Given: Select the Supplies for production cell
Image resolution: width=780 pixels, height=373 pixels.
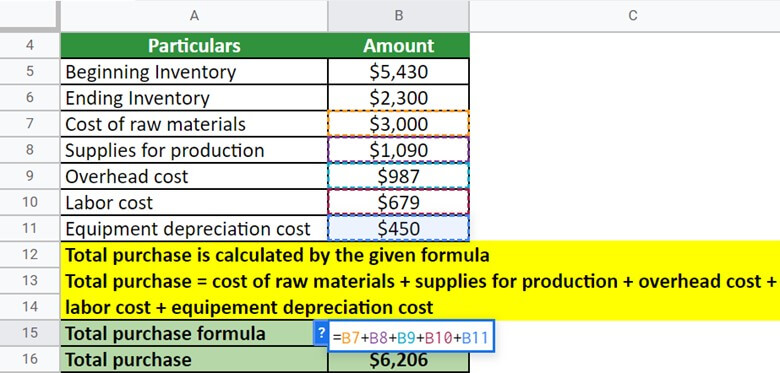Looking at the screenshot, I should click(x=194, y=150).
